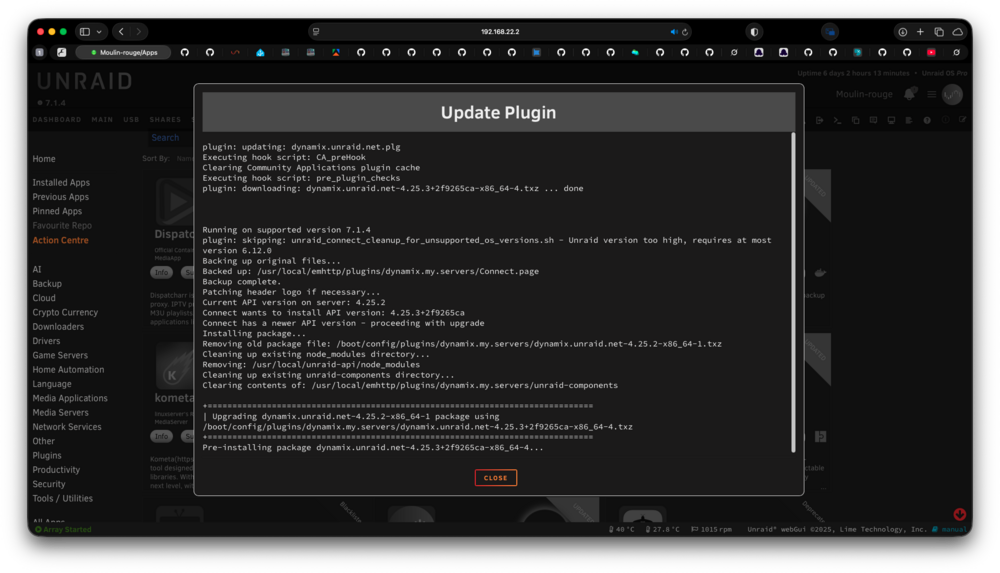
Task: Open the Unraid web terminal icon
Action: click(x=837, y=120)
